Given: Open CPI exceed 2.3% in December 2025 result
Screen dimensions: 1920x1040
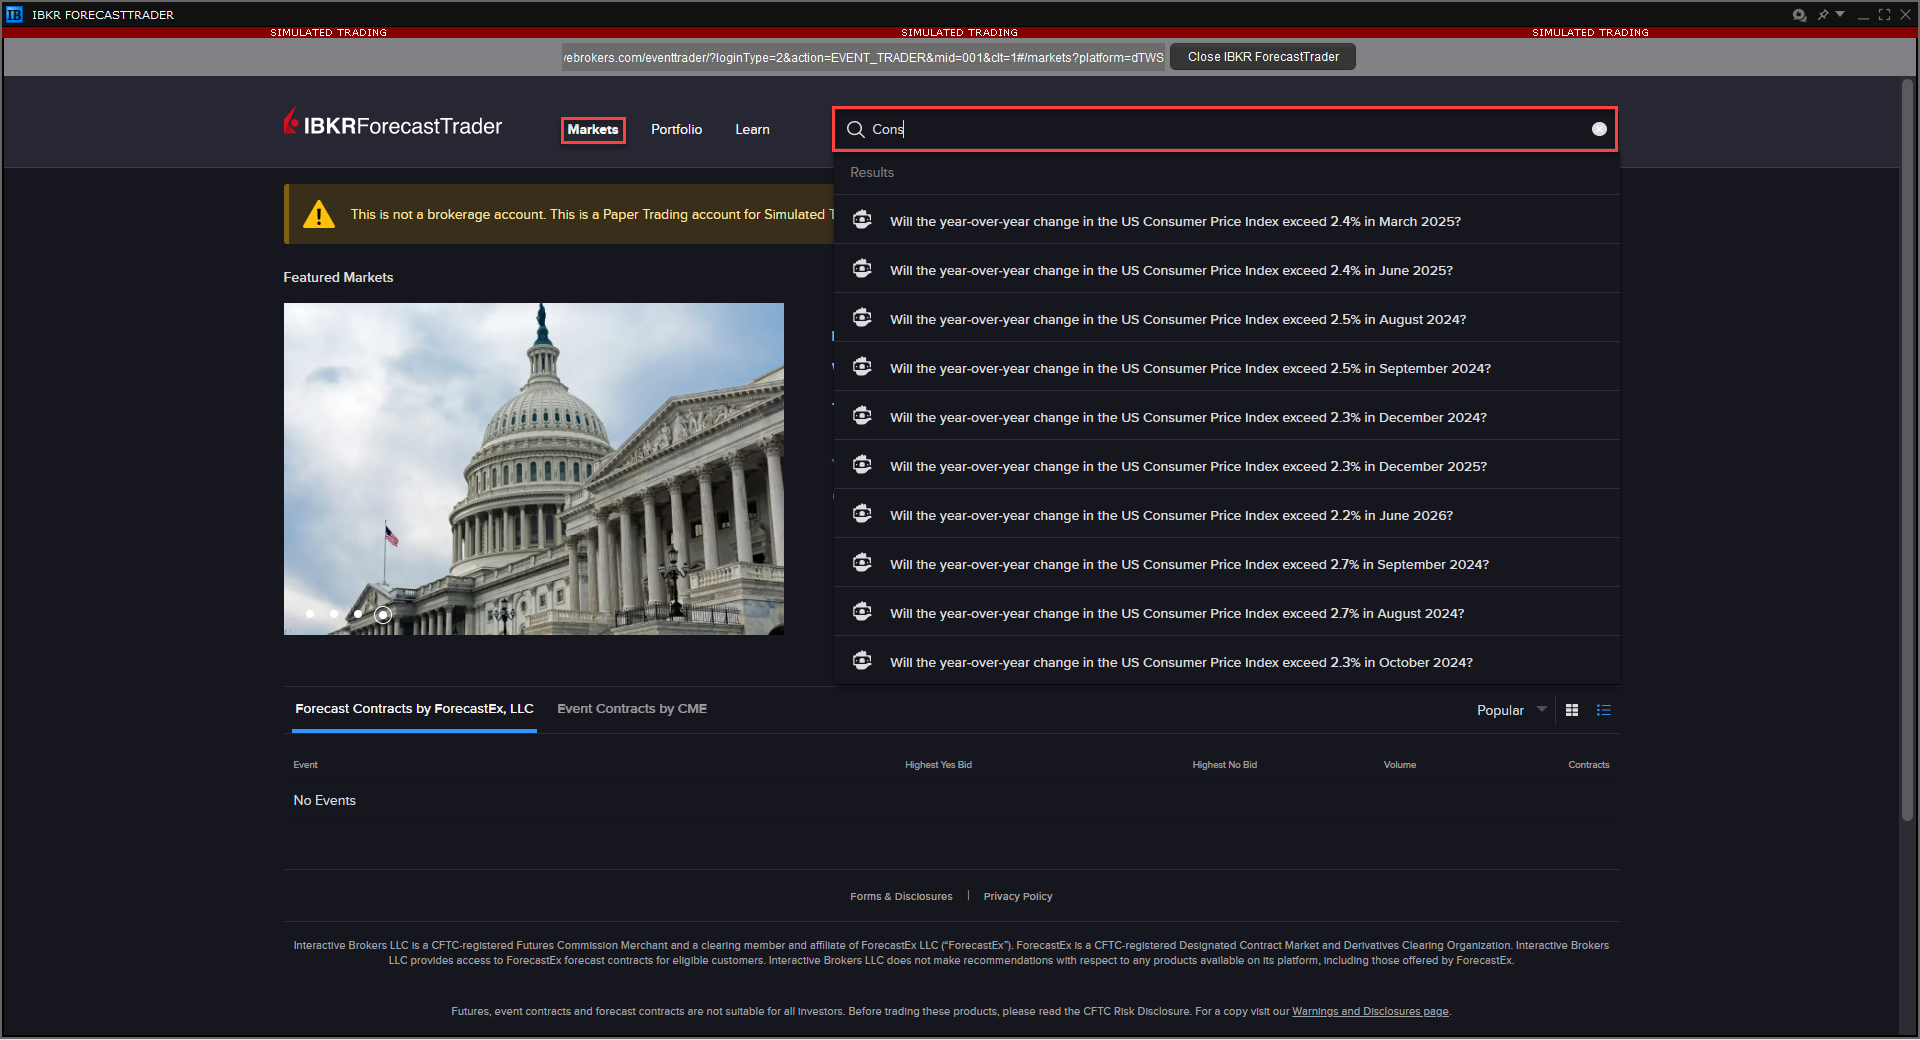Looking at the screenshot, I should (x=1226, y=465).
